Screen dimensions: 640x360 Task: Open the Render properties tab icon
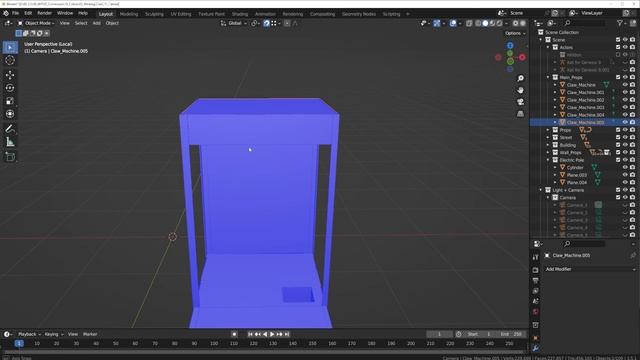(536, 270)
